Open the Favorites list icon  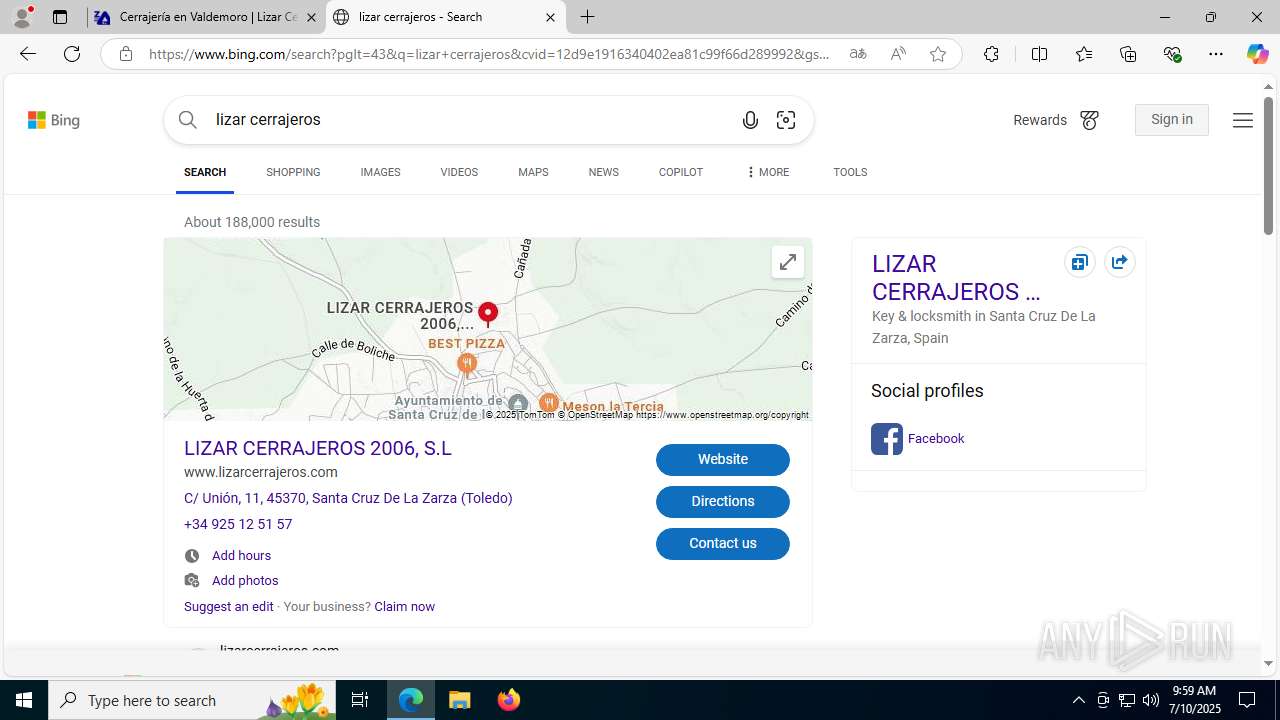(1084, 54)
